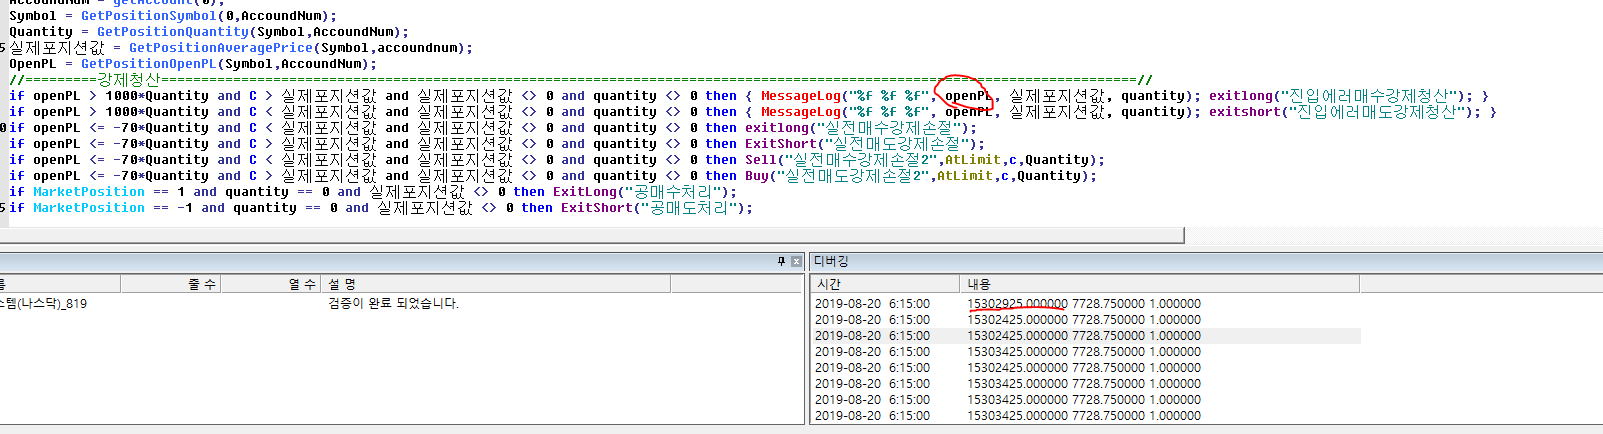Click the pin icon of the output panel
1603x434 pixels.
click(781, 262)
